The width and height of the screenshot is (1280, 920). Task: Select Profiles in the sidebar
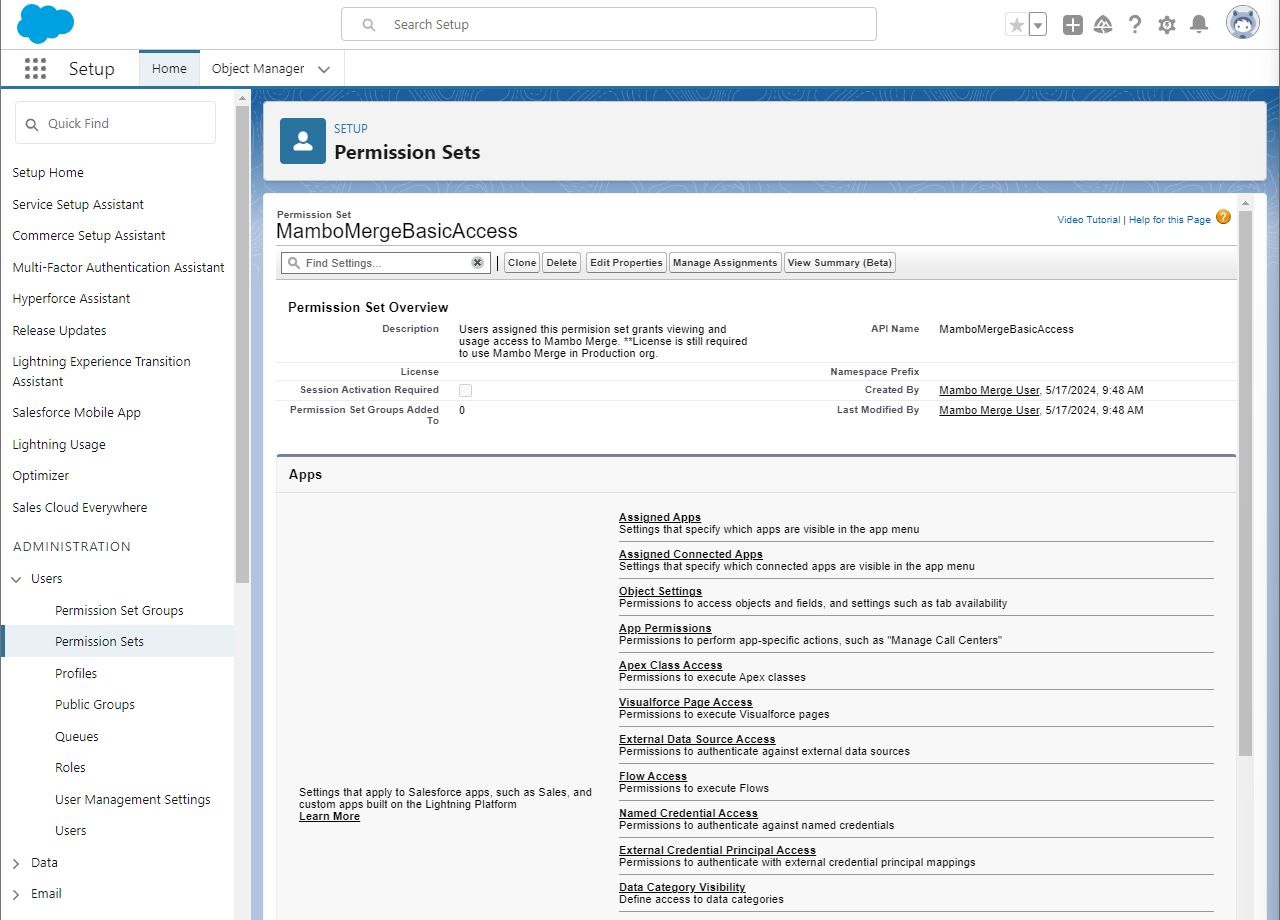point(76,673)
